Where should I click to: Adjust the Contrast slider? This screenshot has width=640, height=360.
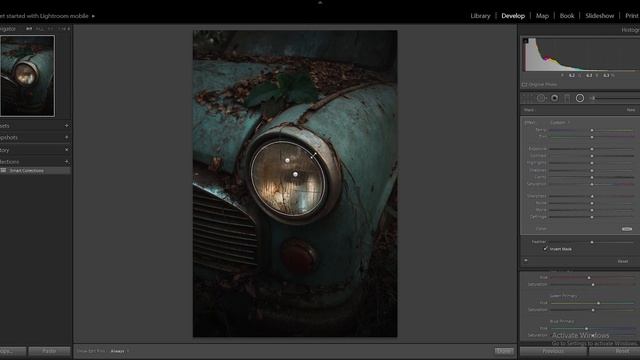(592, 156)
